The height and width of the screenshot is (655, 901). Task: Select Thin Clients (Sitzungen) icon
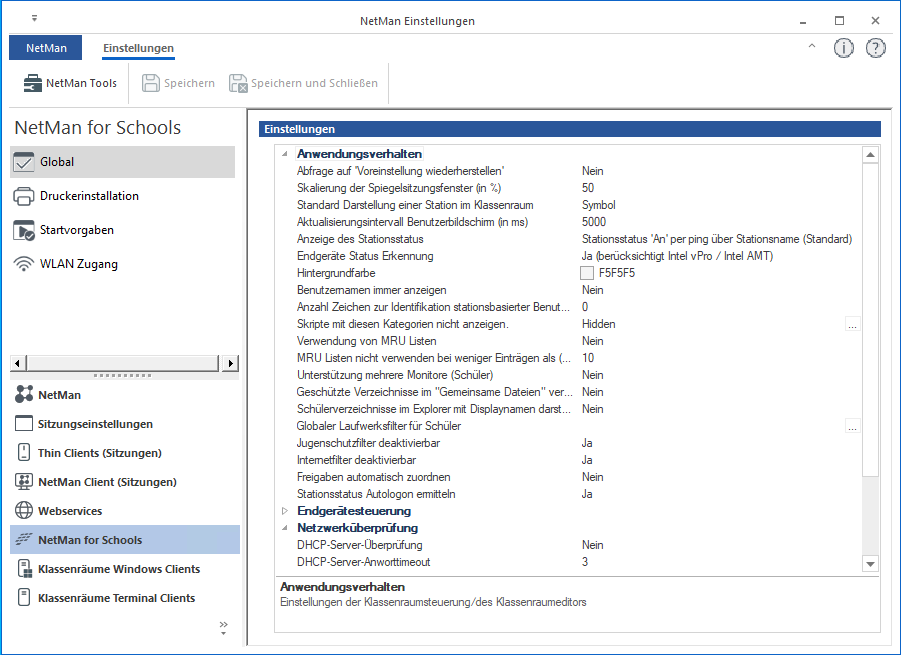point(24,453)
